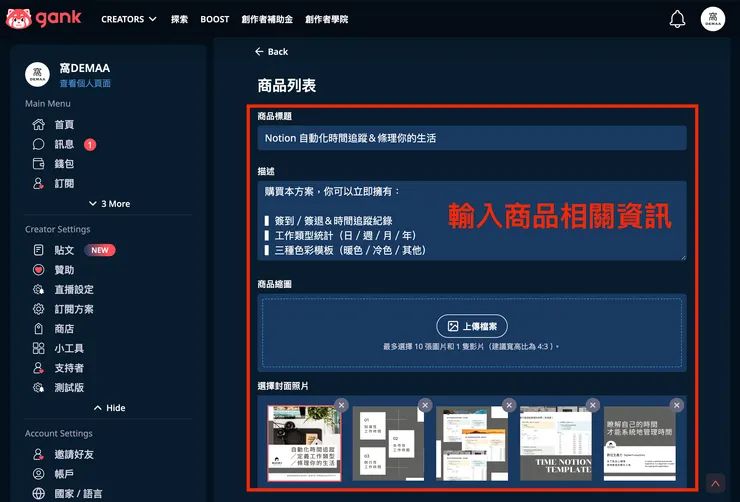Click the shop tag icon beside 商店
The image size is (740, 502).
tap(39, 328)
